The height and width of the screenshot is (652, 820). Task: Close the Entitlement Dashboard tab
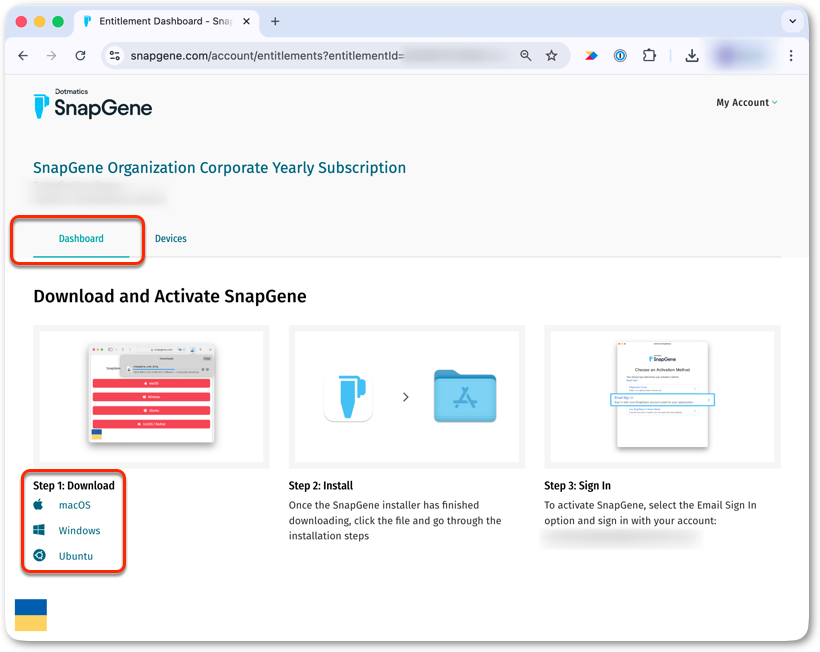(x=246, y=21)
